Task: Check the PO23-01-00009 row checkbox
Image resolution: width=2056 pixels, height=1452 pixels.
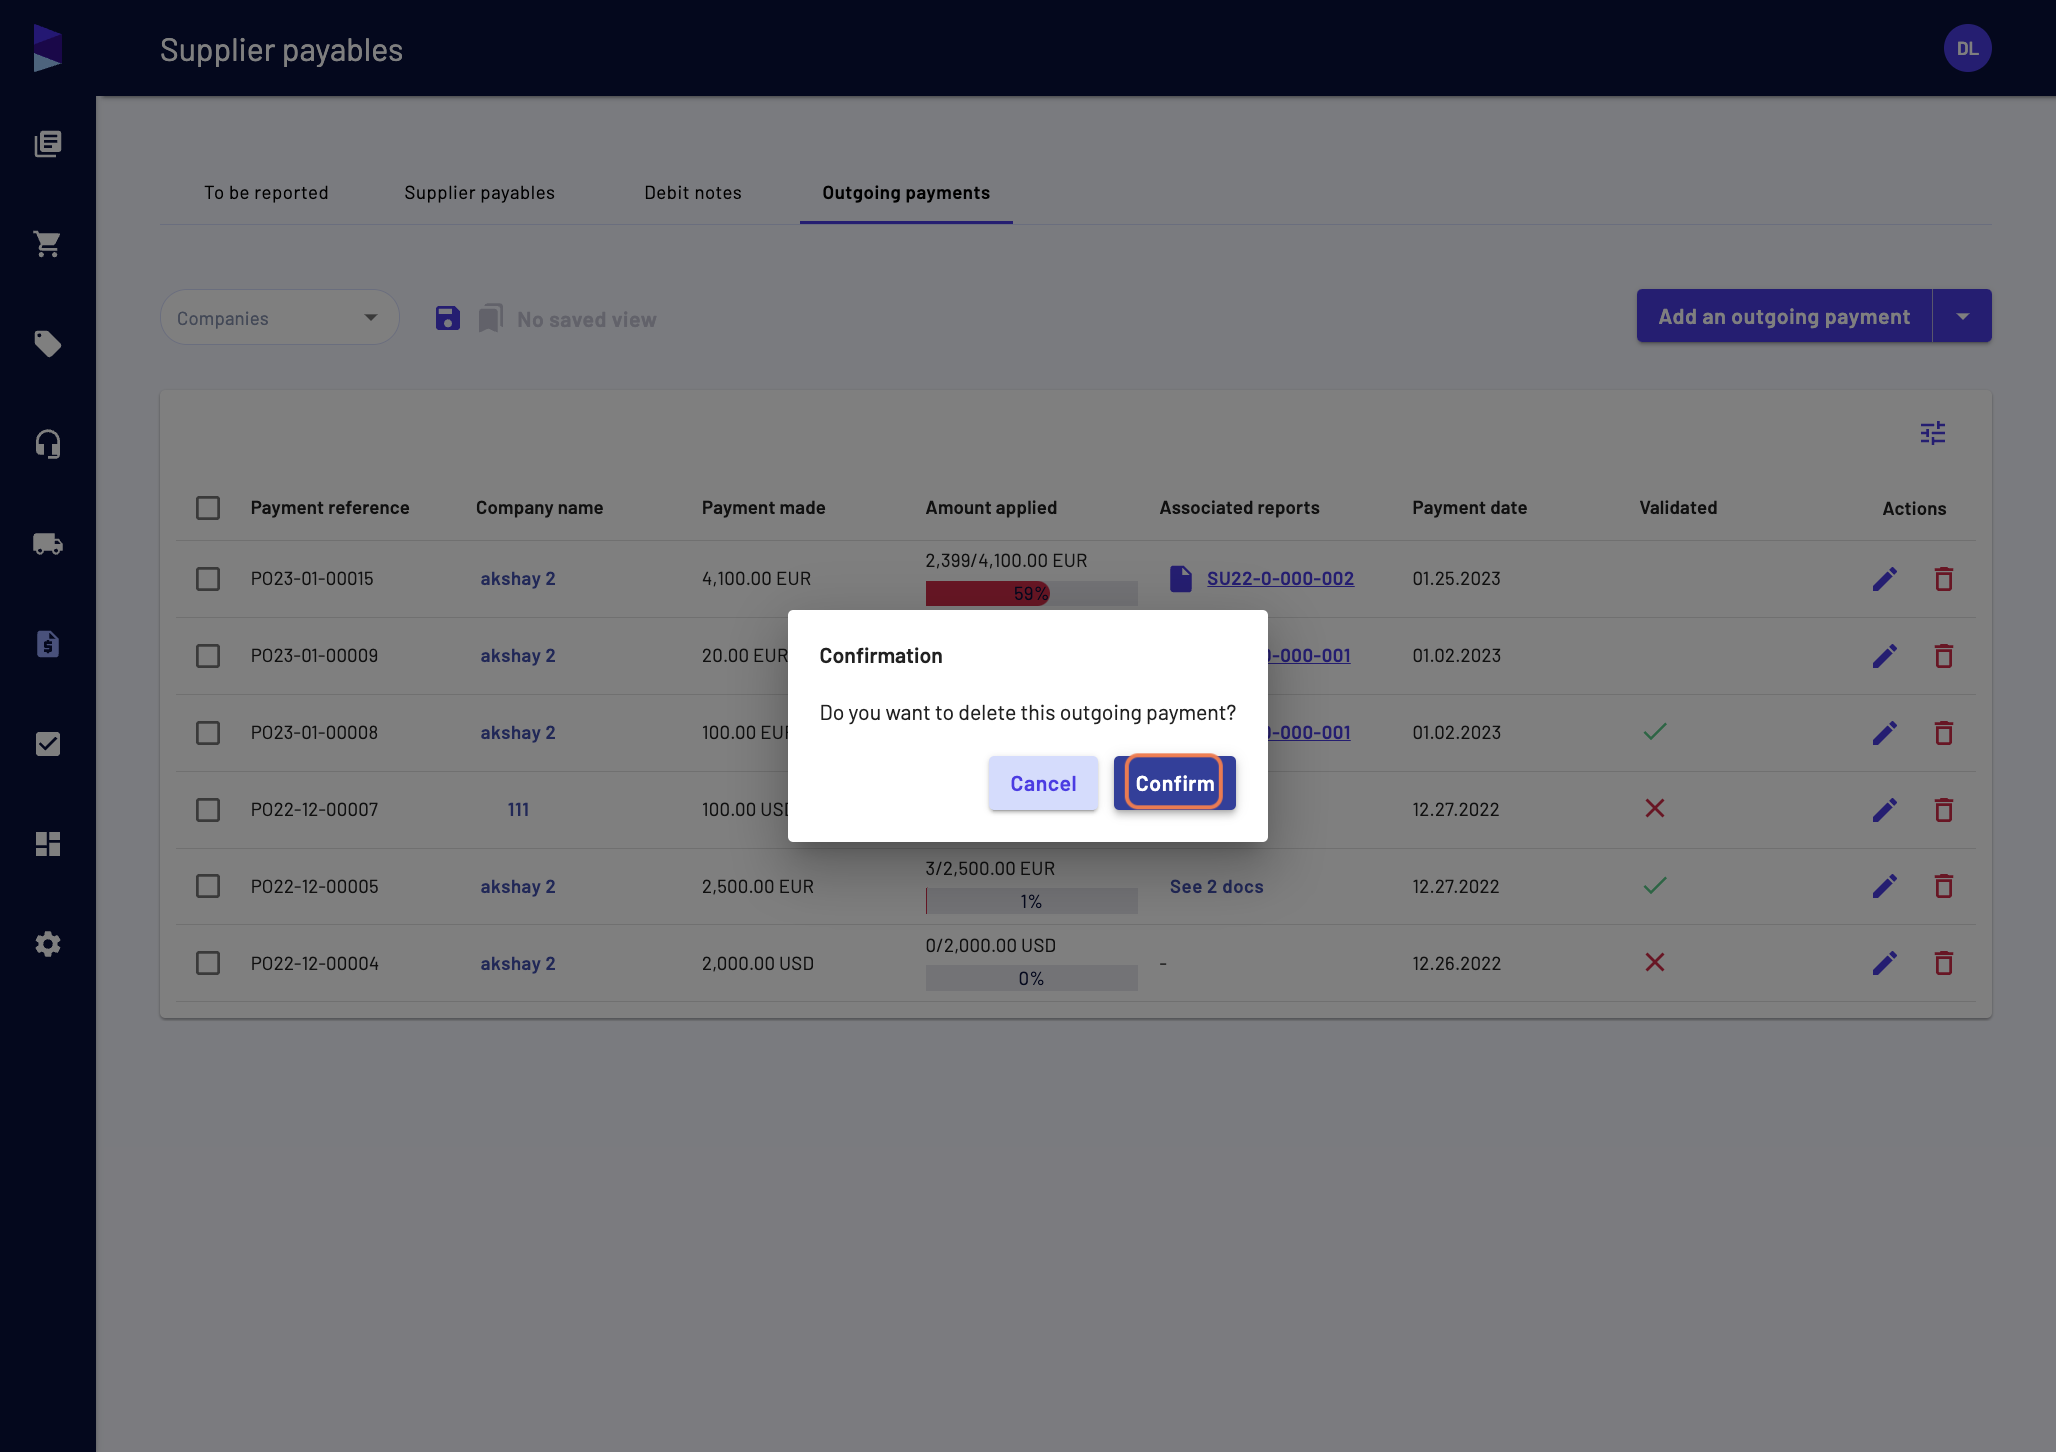Action: point(208,656)
